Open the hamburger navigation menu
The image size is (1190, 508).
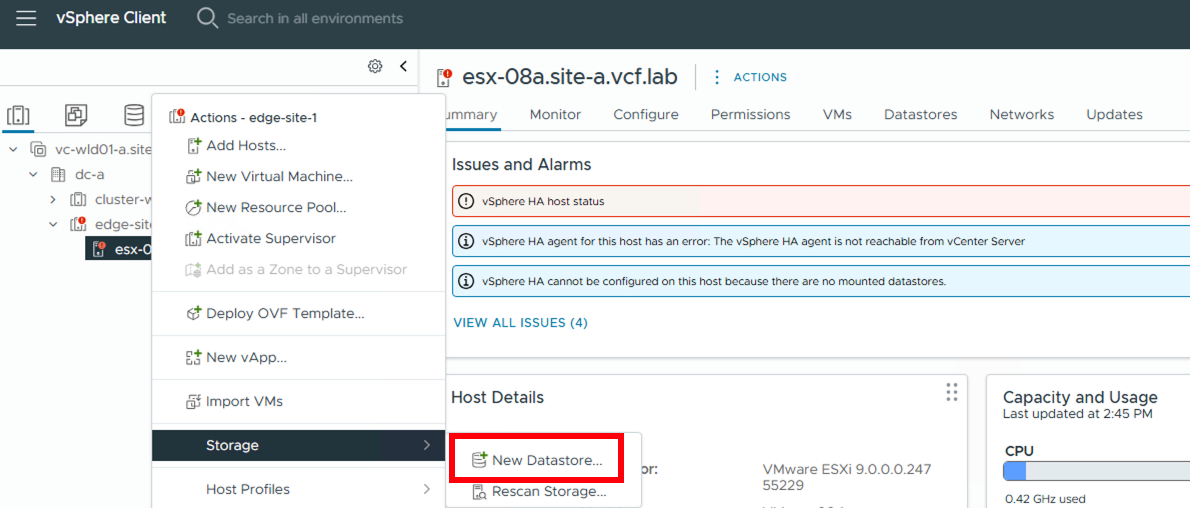tap(26, 18)
